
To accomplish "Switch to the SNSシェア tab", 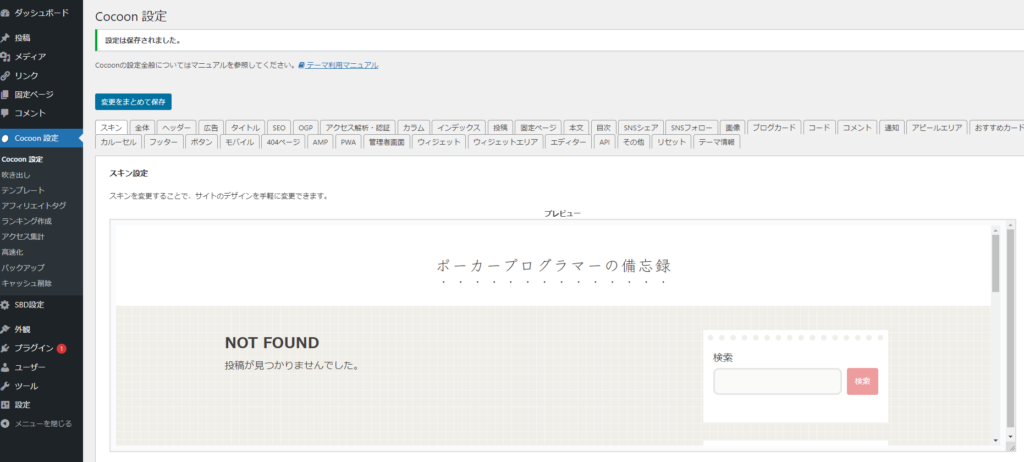I will (x=641, y=127).
